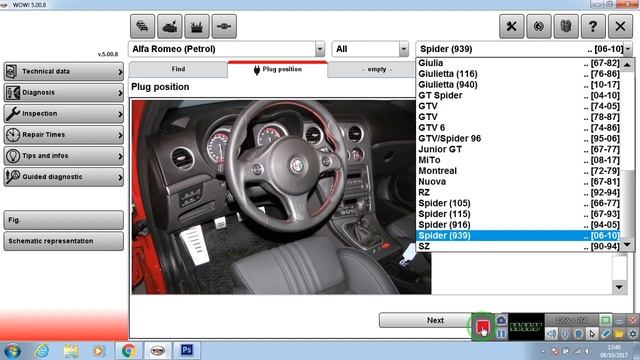Image resolution: width=640 pixels, height=360 pixels.
Task: Open help with the question mark
Action: [x=593, y=27]
